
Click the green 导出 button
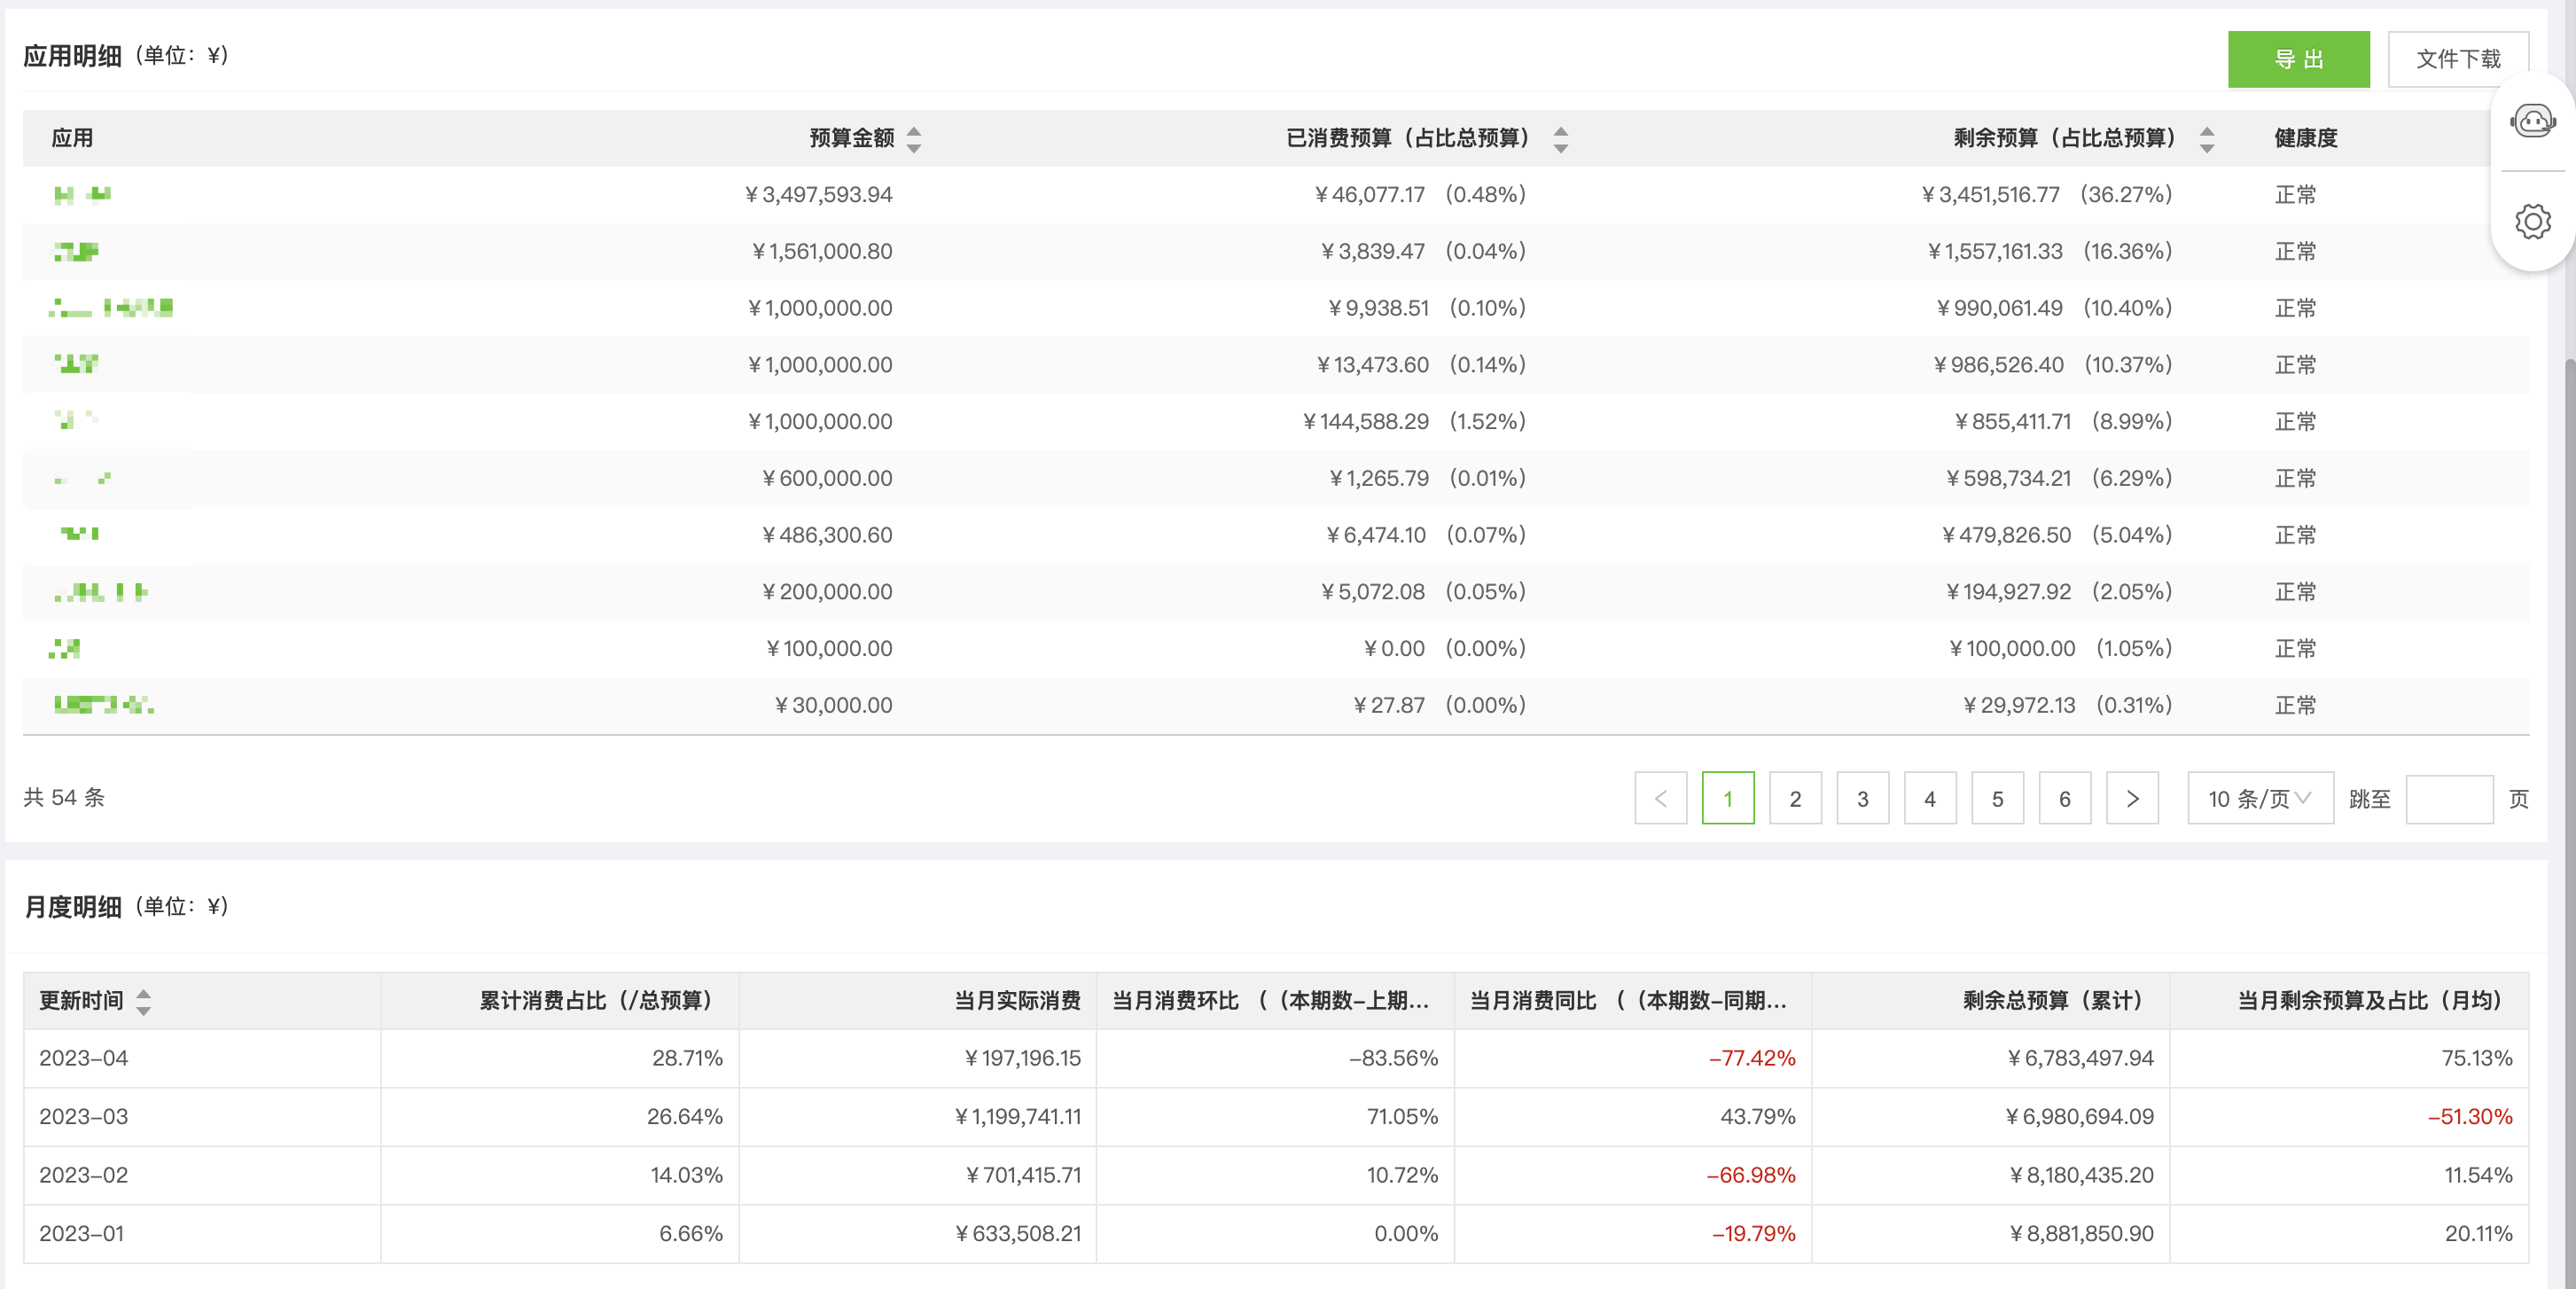[x=2297, y=59]
